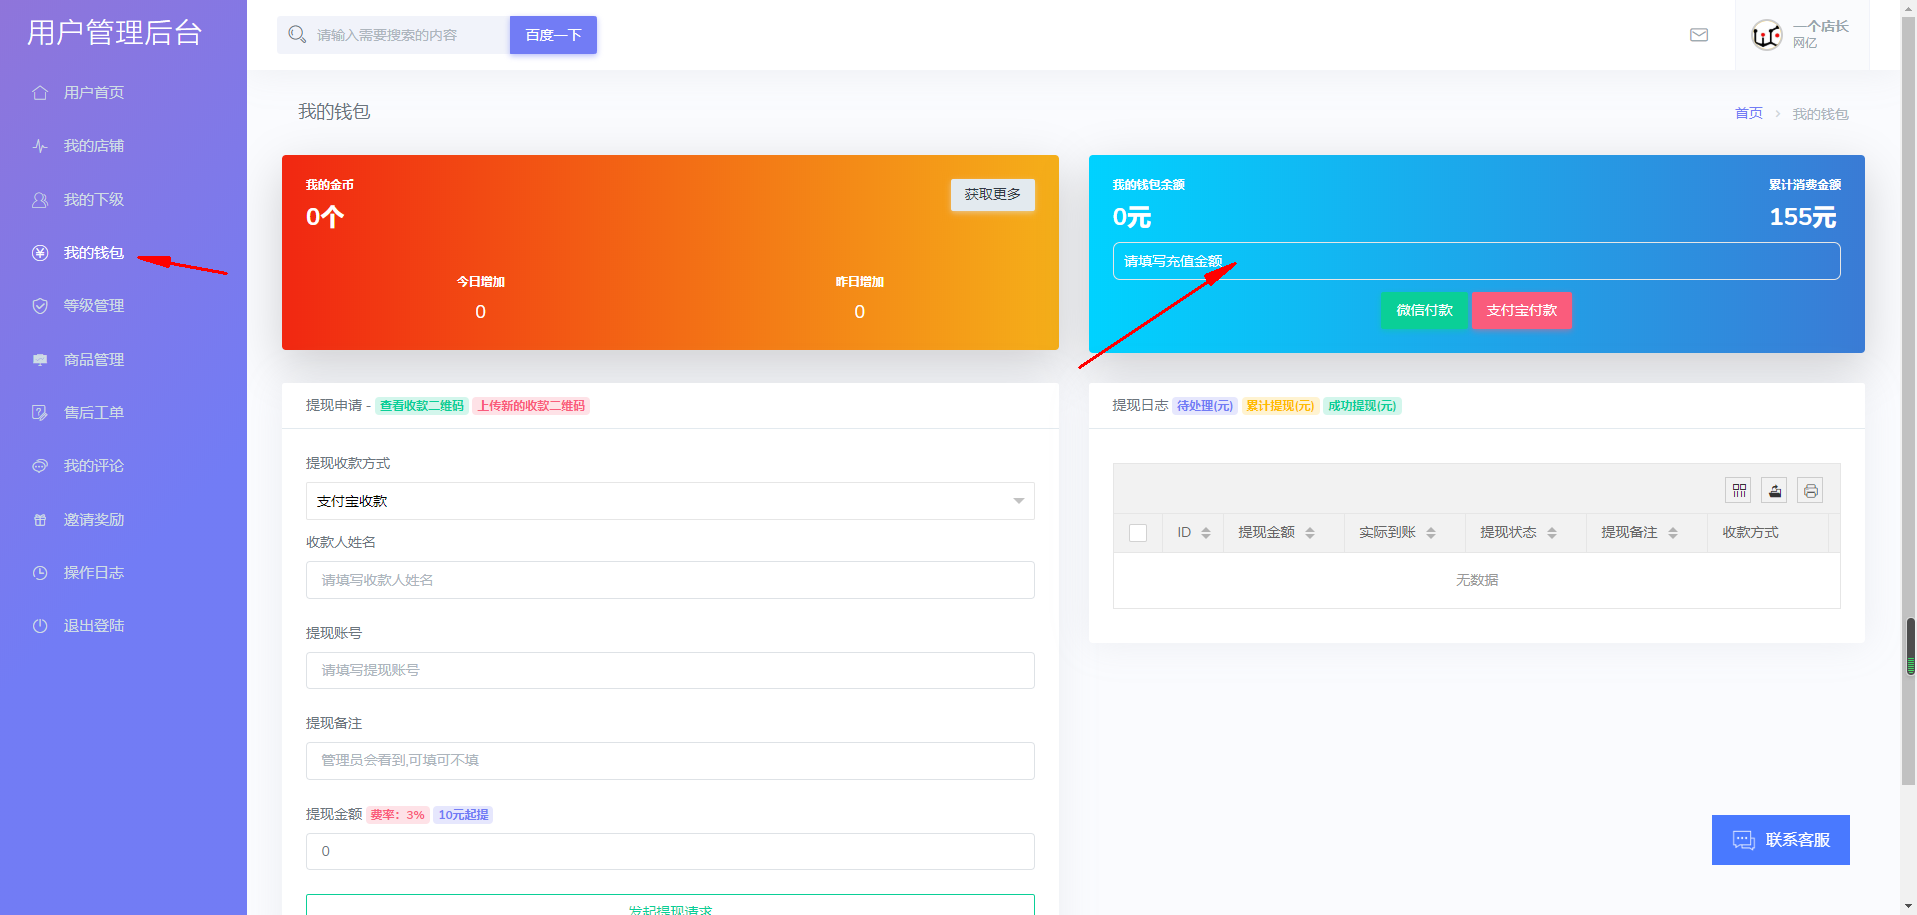Open 邀请奖励 in sidebar
Viewport: 1917px width, 915px height.
coord(93,520)
